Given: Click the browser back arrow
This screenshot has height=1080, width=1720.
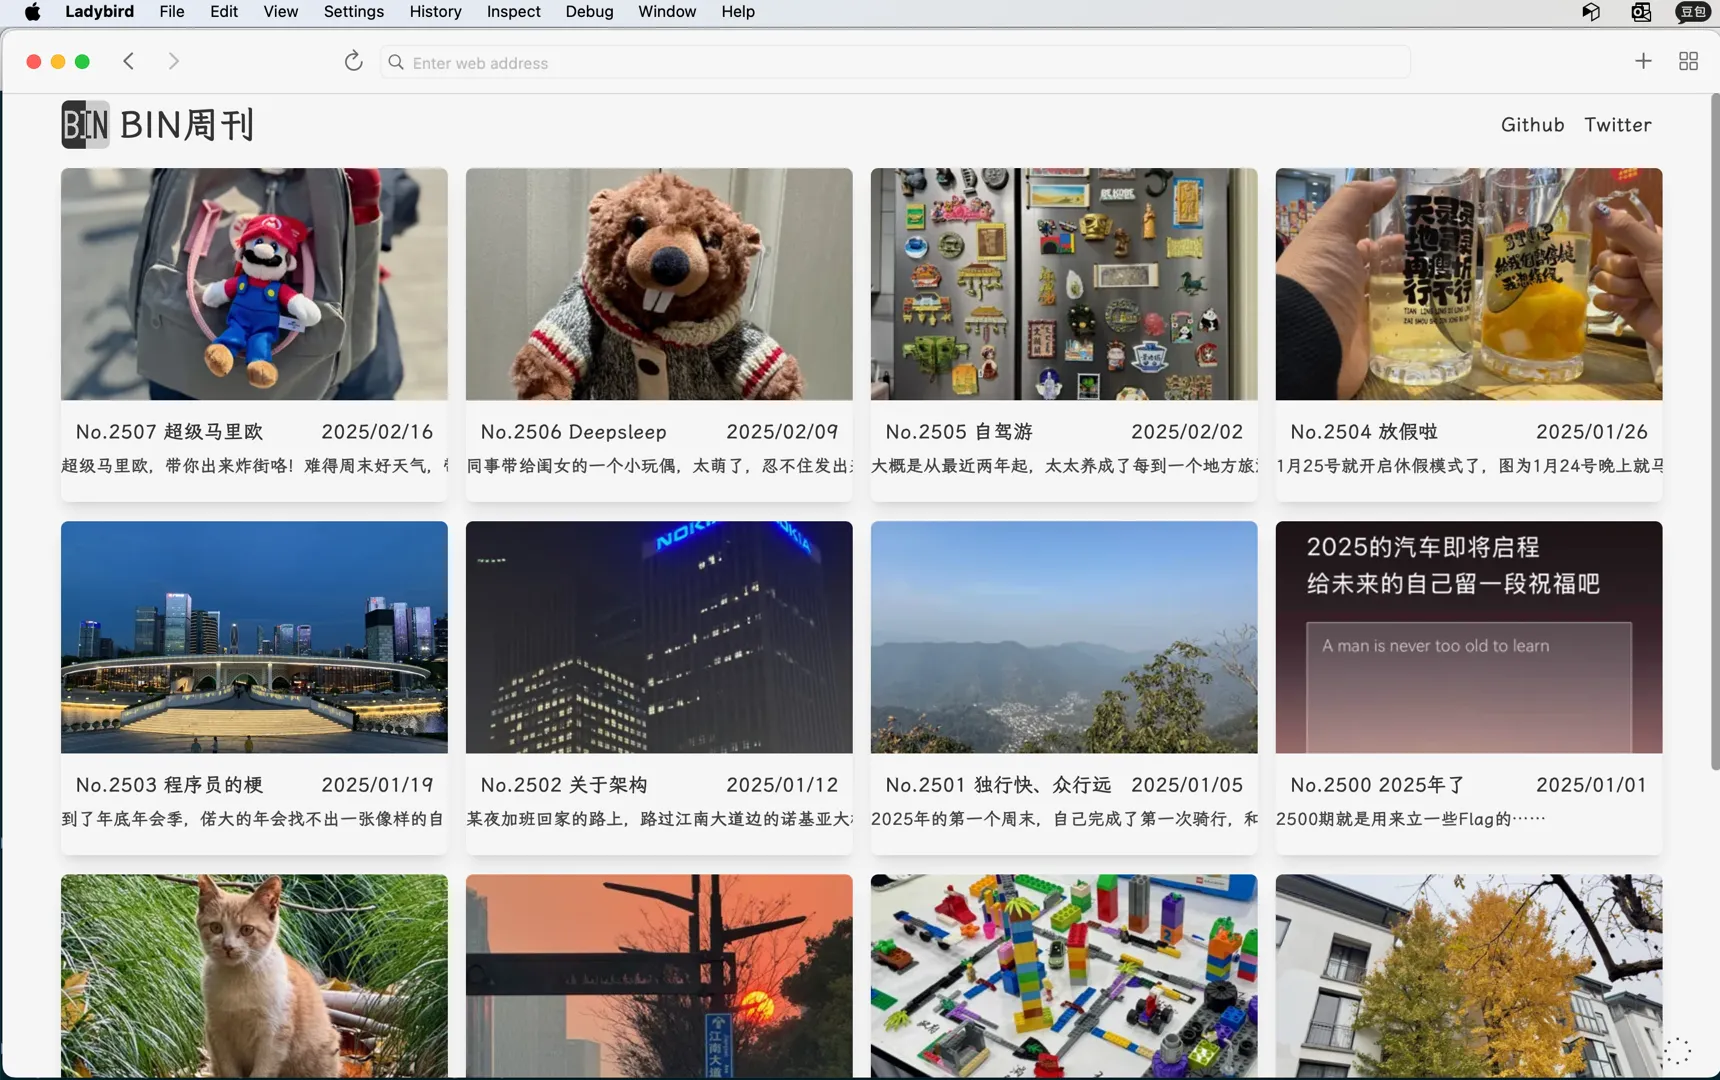Looking at the screenshot, I should (129, 62).
